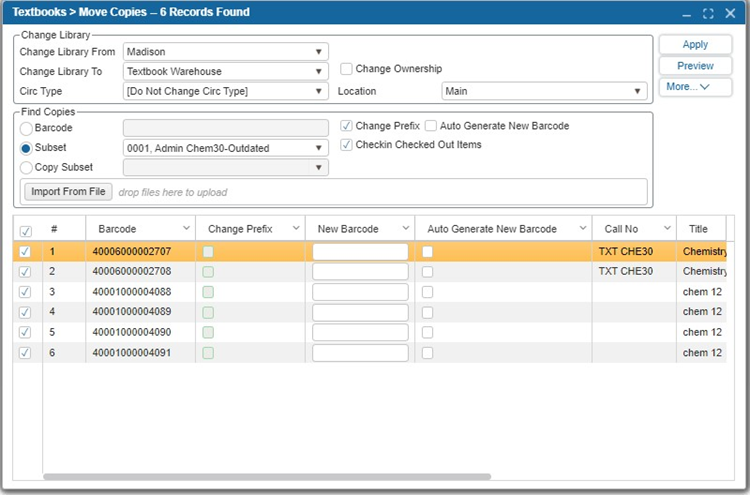Toggle Change Prefix box in row 1
The image size is (750, 495).
208,252
